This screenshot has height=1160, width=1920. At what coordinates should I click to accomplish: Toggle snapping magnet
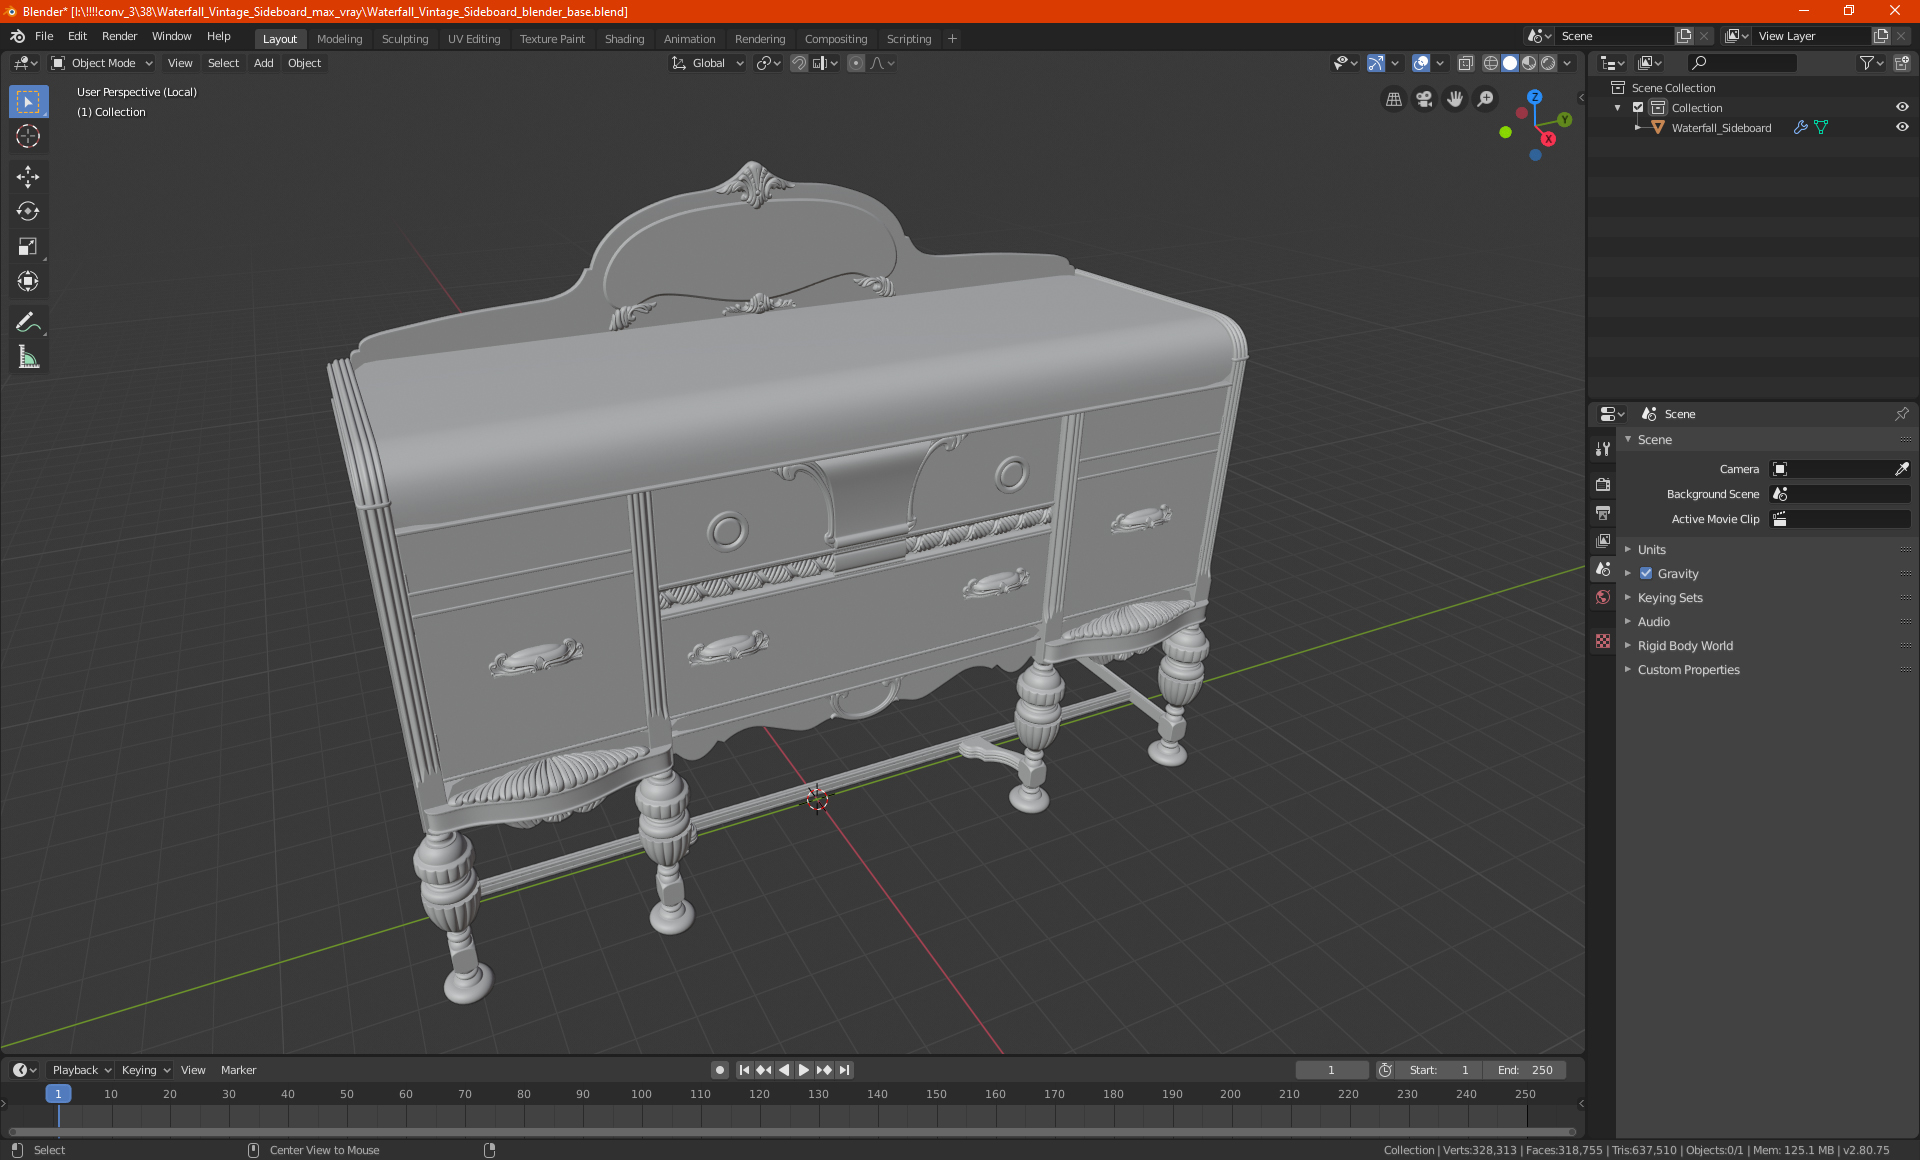click(799, 63)
